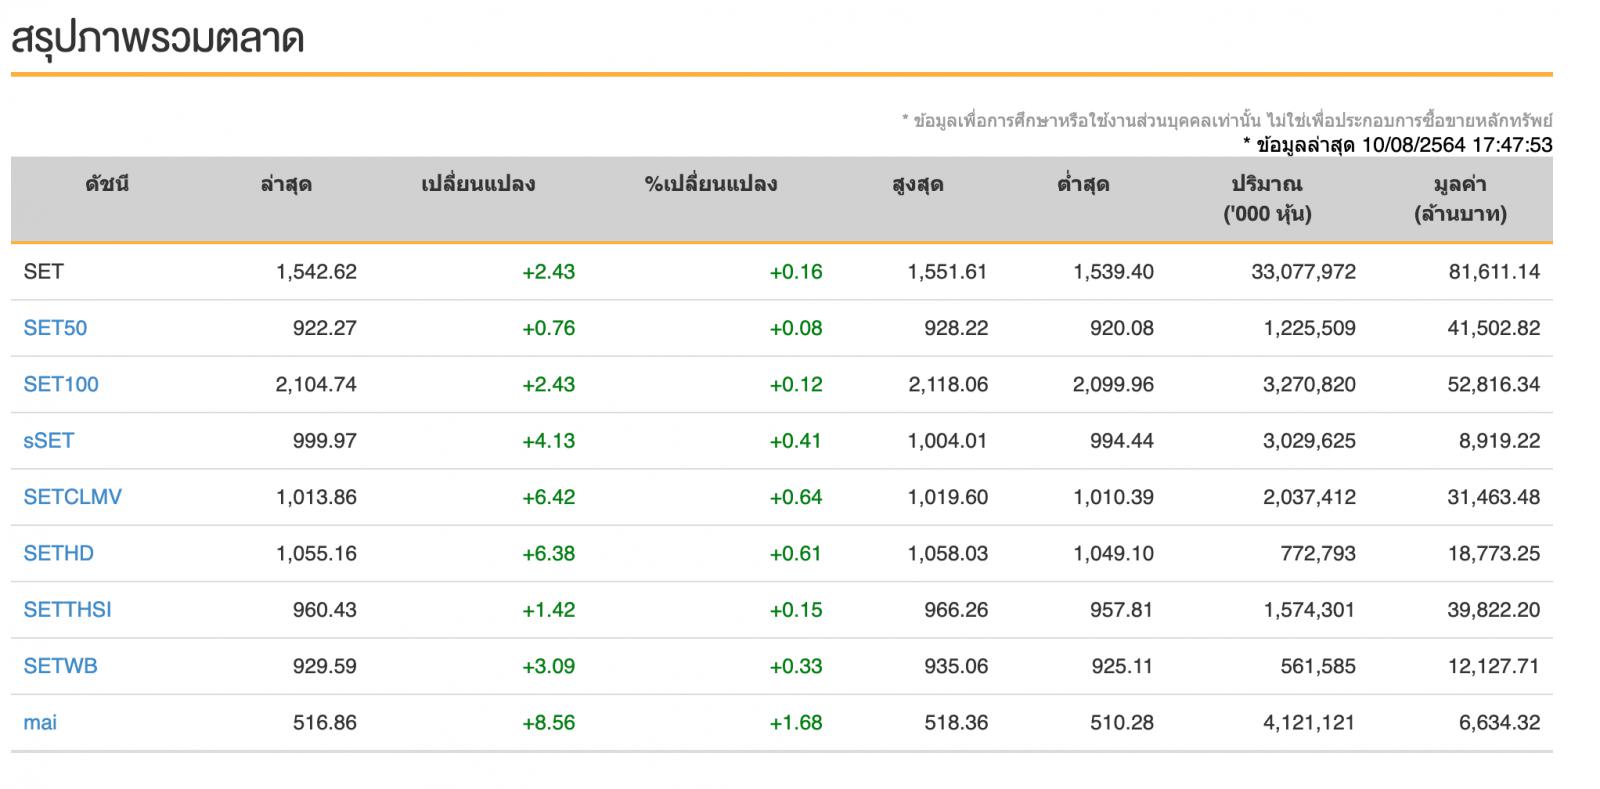
Task: Click SET50 change value +0.76
Action: point(549,328)
